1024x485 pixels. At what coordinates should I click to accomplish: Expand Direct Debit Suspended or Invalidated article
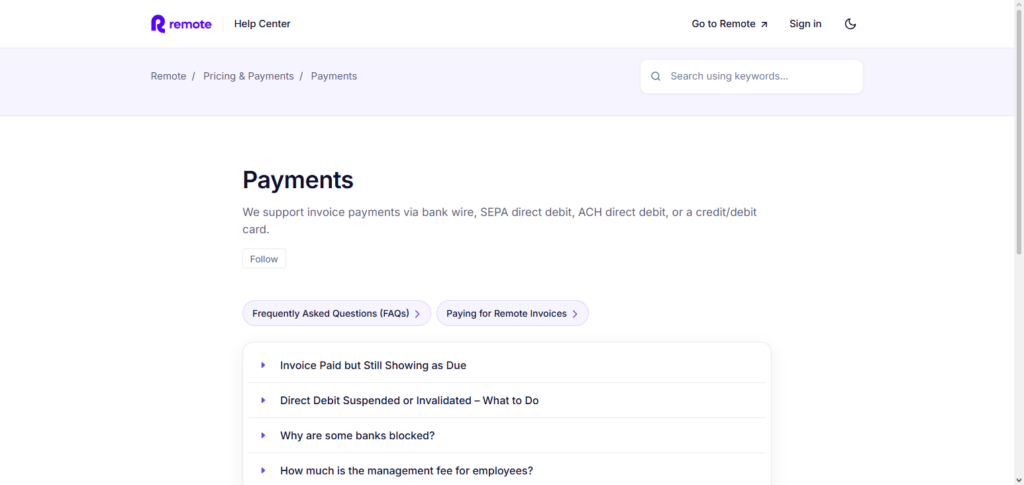pos(506,401)
